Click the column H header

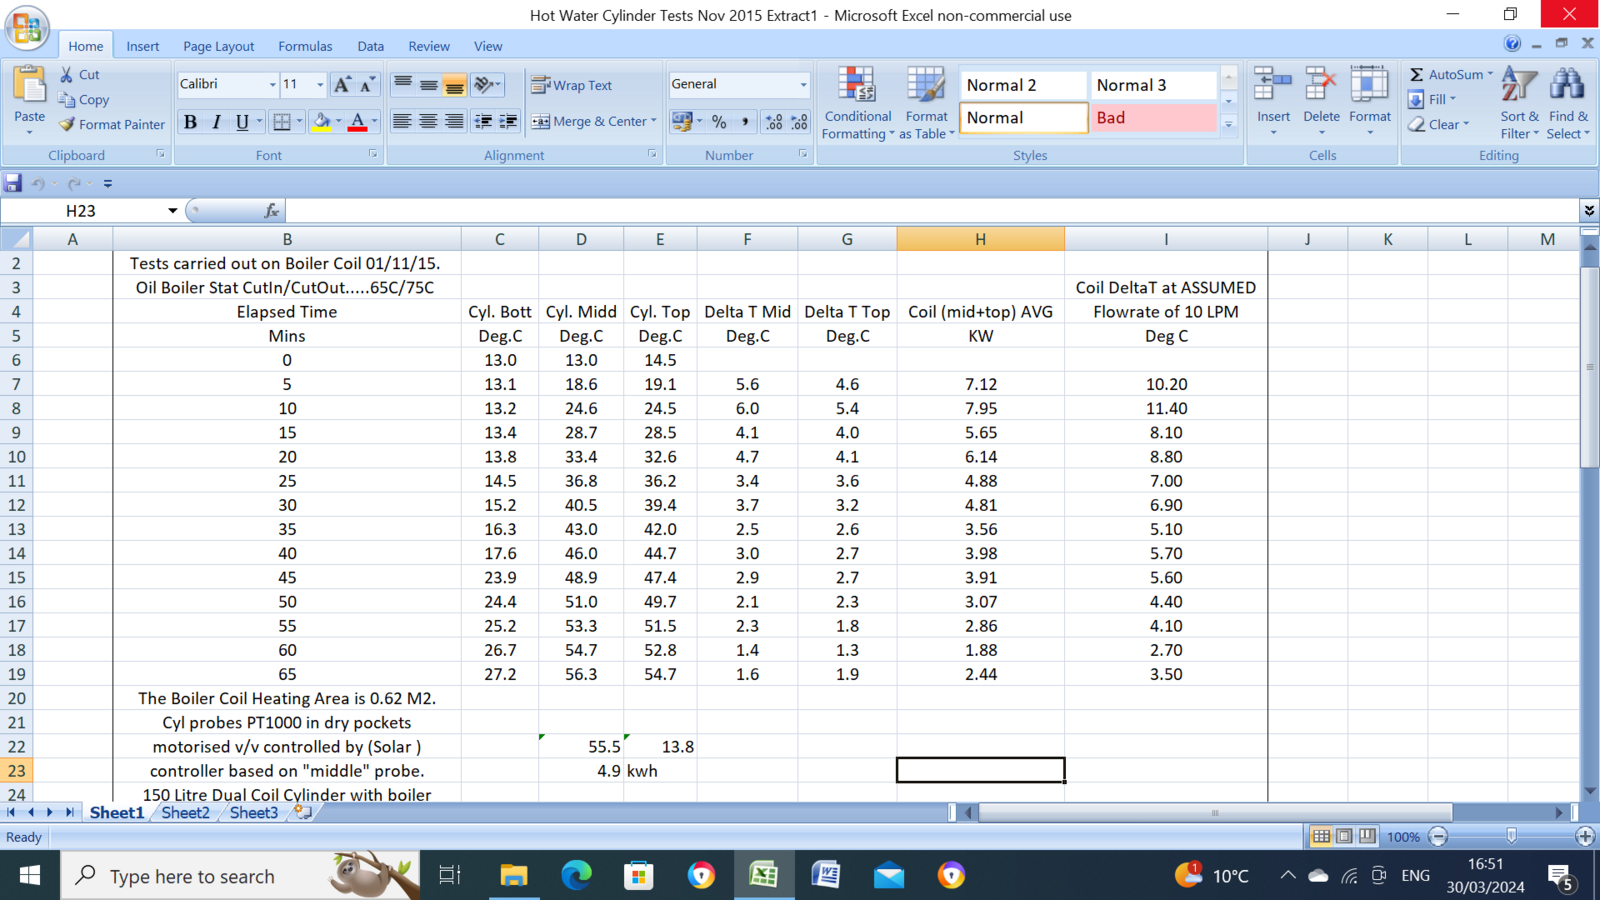click(980, 239)
